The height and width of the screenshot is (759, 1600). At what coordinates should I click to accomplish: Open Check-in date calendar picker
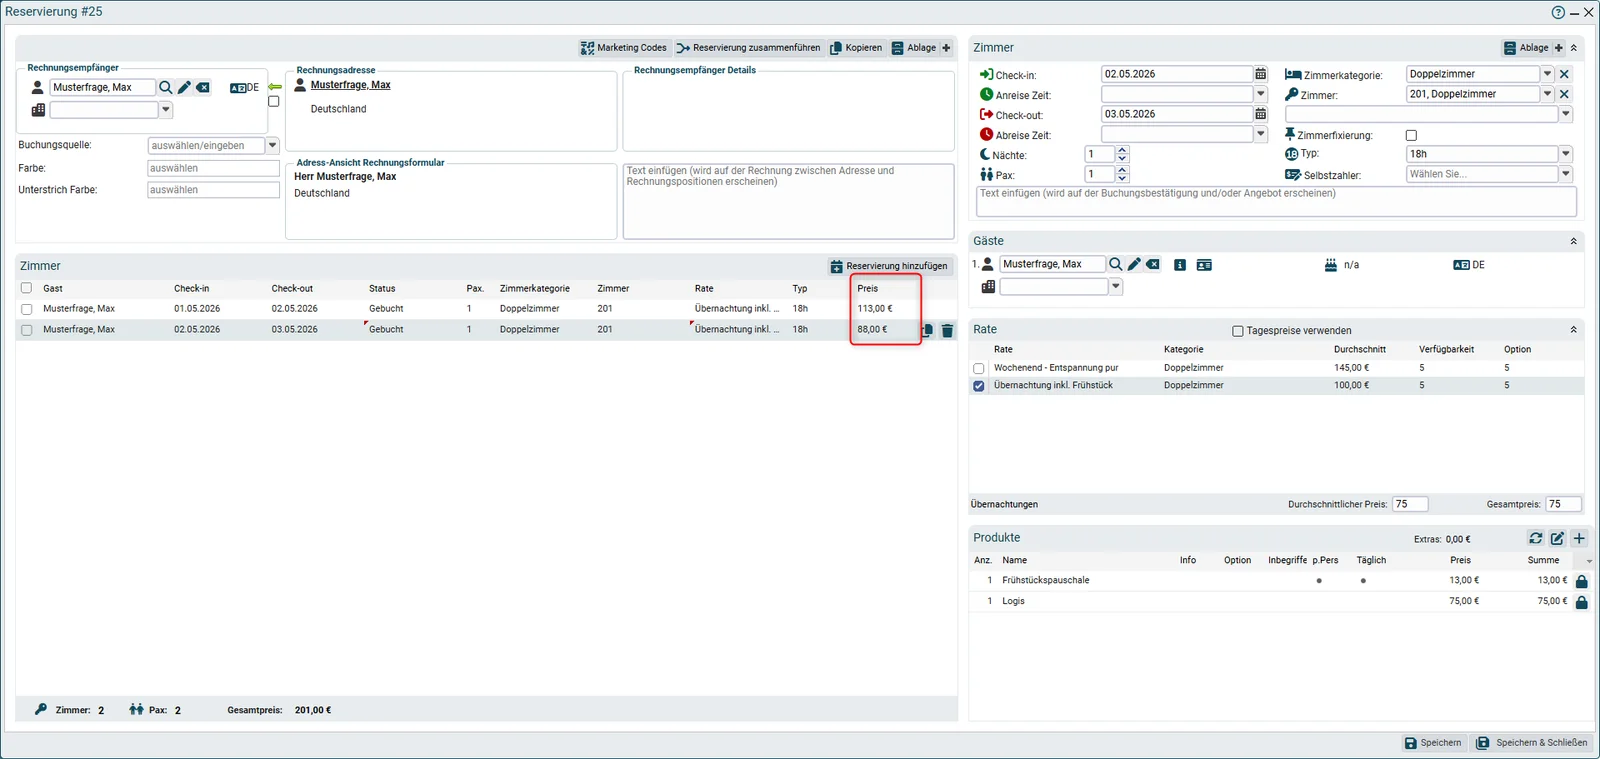[x=1260, y=74]
